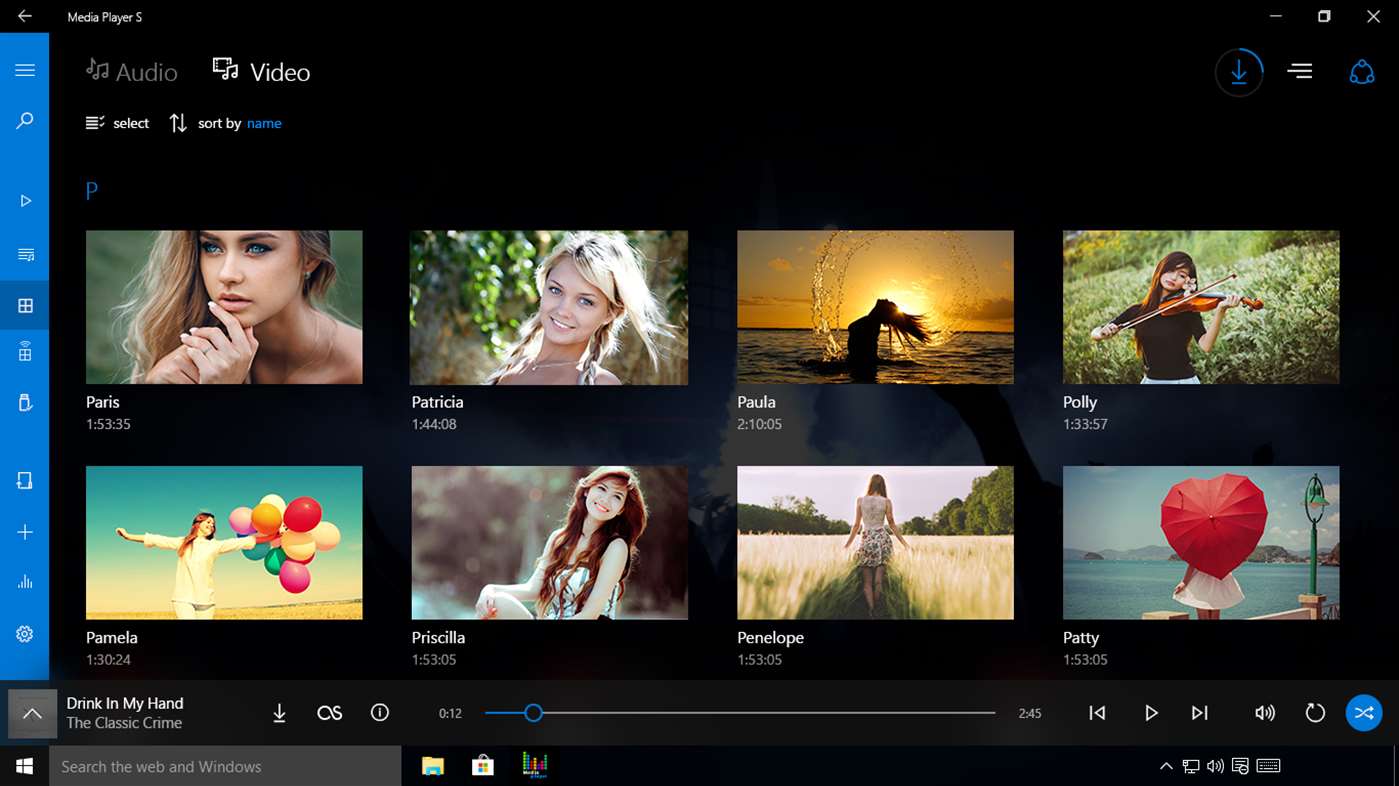Click Media Player taskbar icon

point(535,765)
